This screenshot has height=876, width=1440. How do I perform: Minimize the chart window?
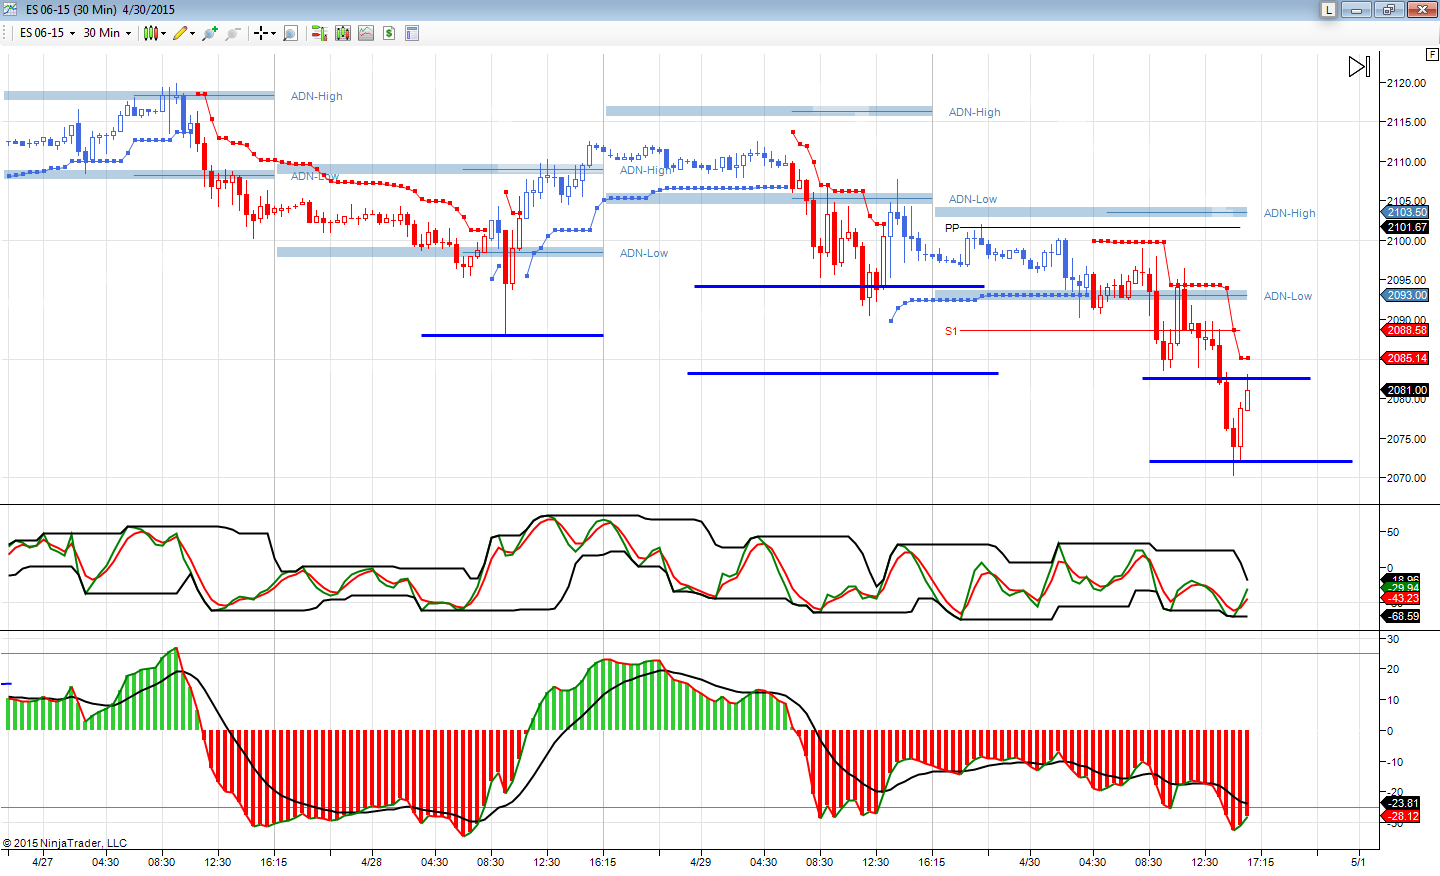pyautogui.click(x=1357, y=9)
